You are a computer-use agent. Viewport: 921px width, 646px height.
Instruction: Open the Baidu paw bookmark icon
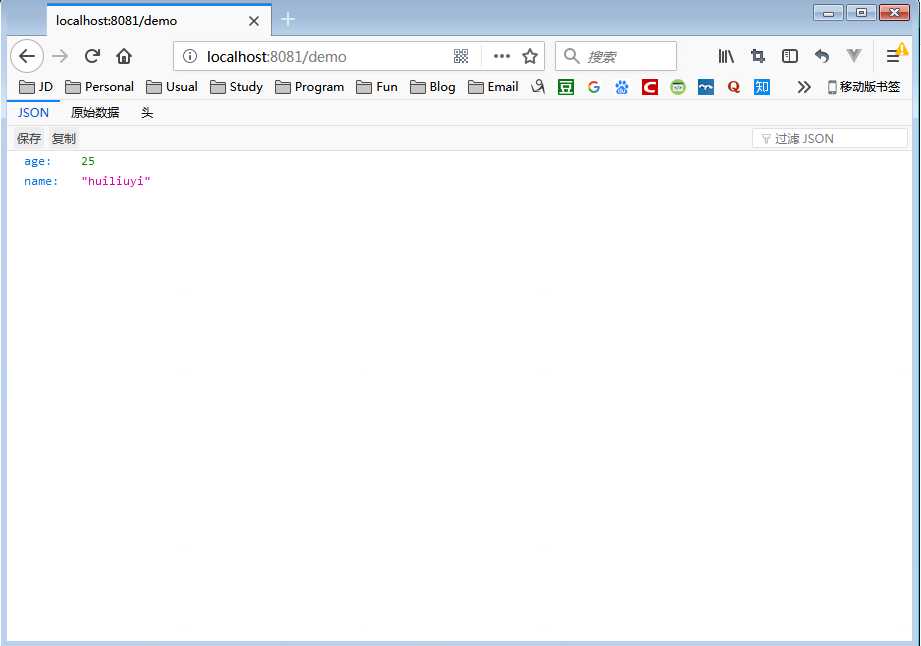click(x=621, y=87)
